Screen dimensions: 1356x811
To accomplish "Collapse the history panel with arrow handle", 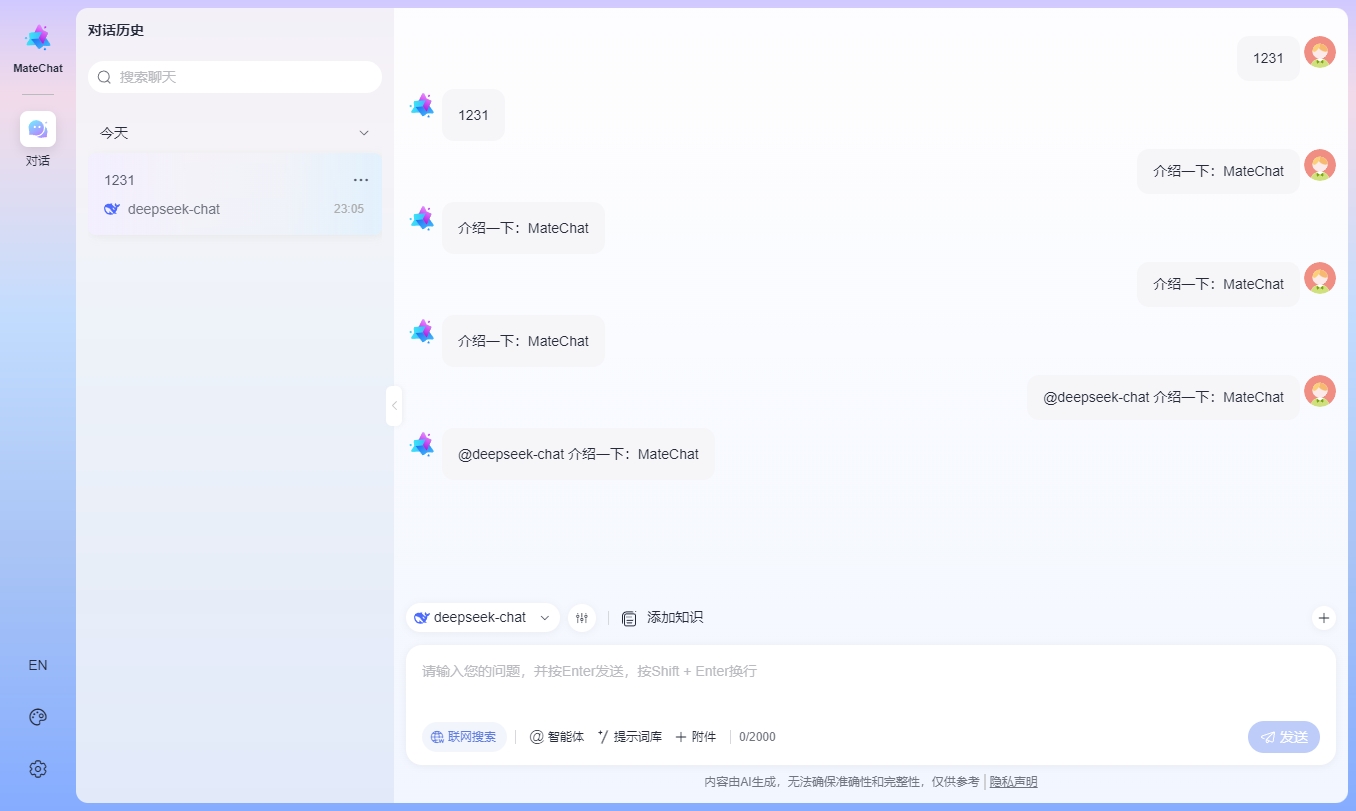I will pos(394,406).
